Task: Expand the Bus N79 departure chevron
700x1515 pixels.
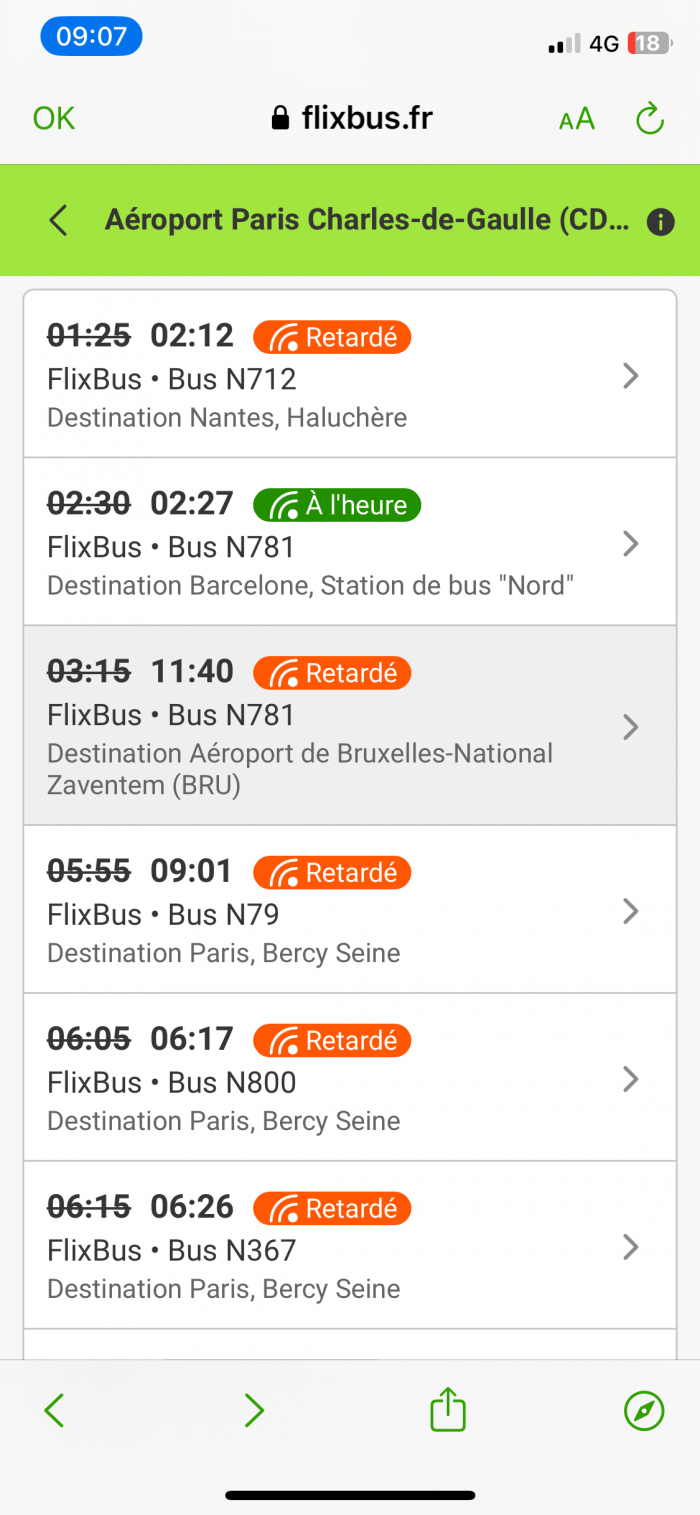Action: pyautogui.click(x=630, y=910)
